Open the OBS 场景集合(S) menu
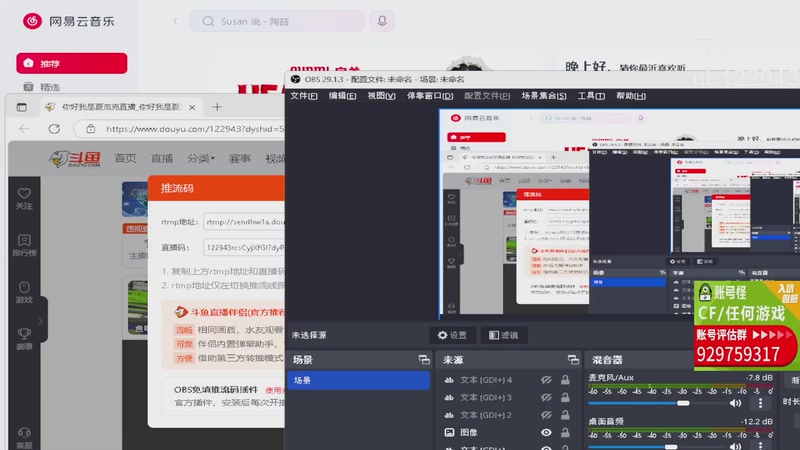800x450 pixels. pyautogui.click(x=544, y=96)
